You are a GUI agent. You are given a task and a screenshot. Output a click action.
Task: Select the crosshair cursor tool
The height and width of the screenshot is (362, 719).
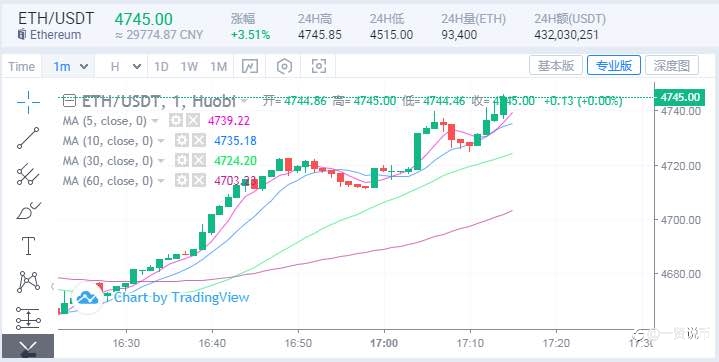(x=28, y=102)
